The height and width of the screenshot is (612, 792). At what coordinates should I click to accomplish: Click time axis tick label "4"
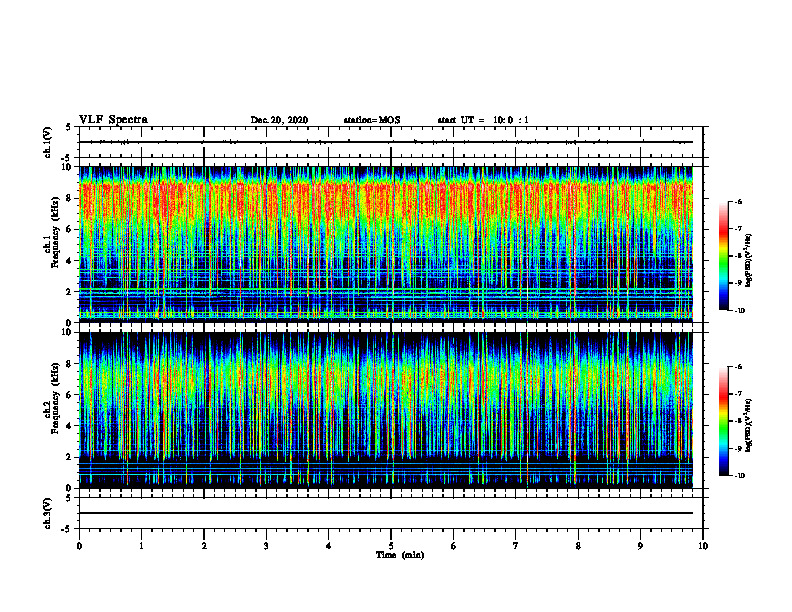tap(329, 546)
